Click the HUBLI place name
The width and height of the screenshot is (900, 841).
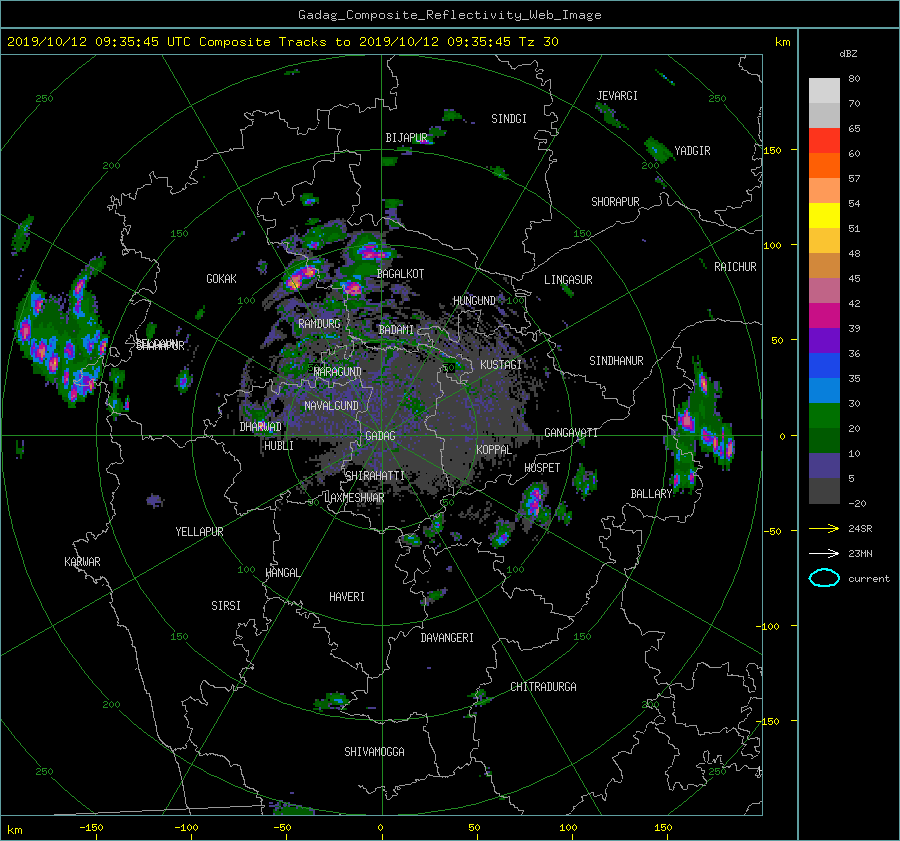point(279,446)
